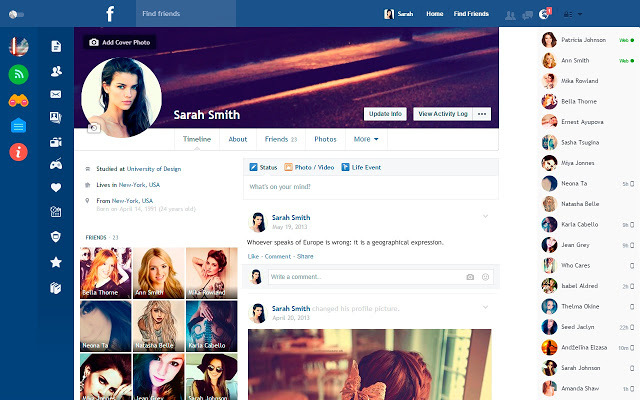Image resolution: width=640 pixels, height=400 pixels.
Task: Open chat with Ernest Ayupova
Action: [x=588, y=122]
